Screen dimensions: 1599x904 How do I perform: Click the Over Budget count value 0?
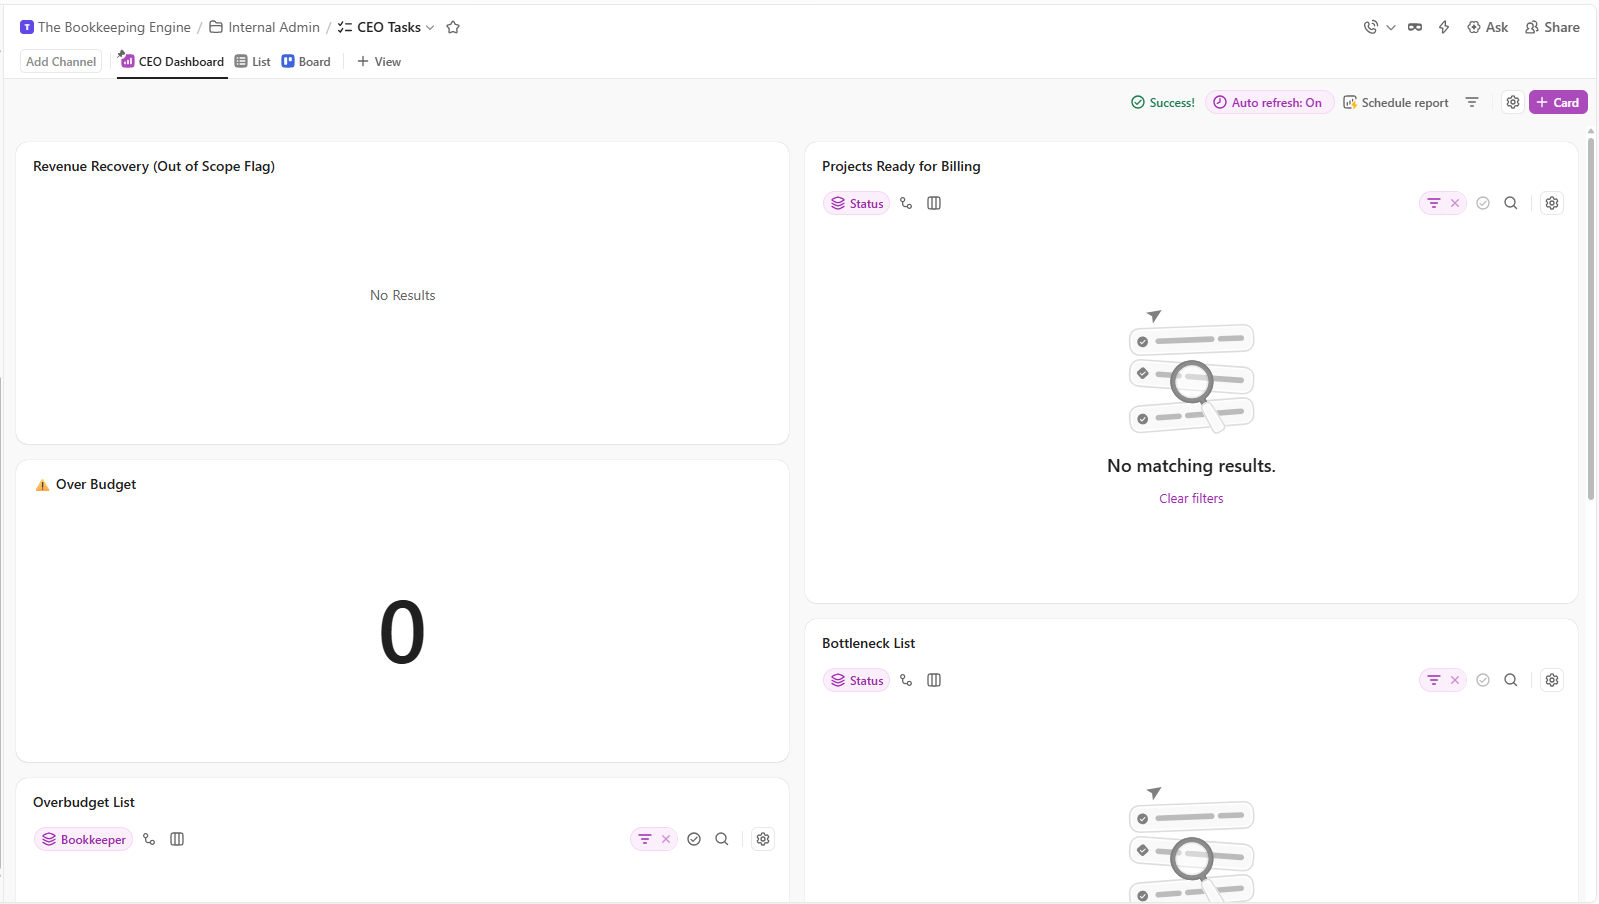pyautogui.click(x=402, y=632)
